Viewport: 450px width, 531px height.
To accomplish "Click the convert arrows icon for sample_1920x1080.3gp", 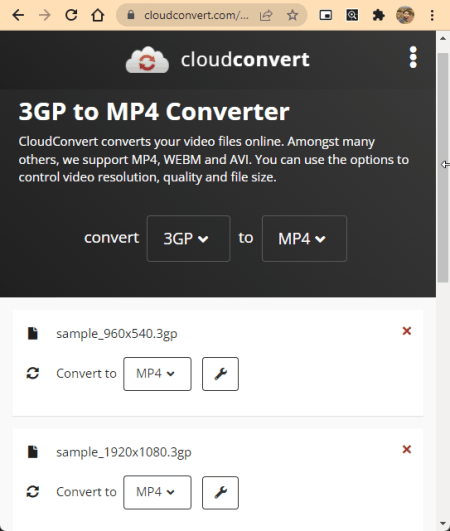I will (33, 491).
